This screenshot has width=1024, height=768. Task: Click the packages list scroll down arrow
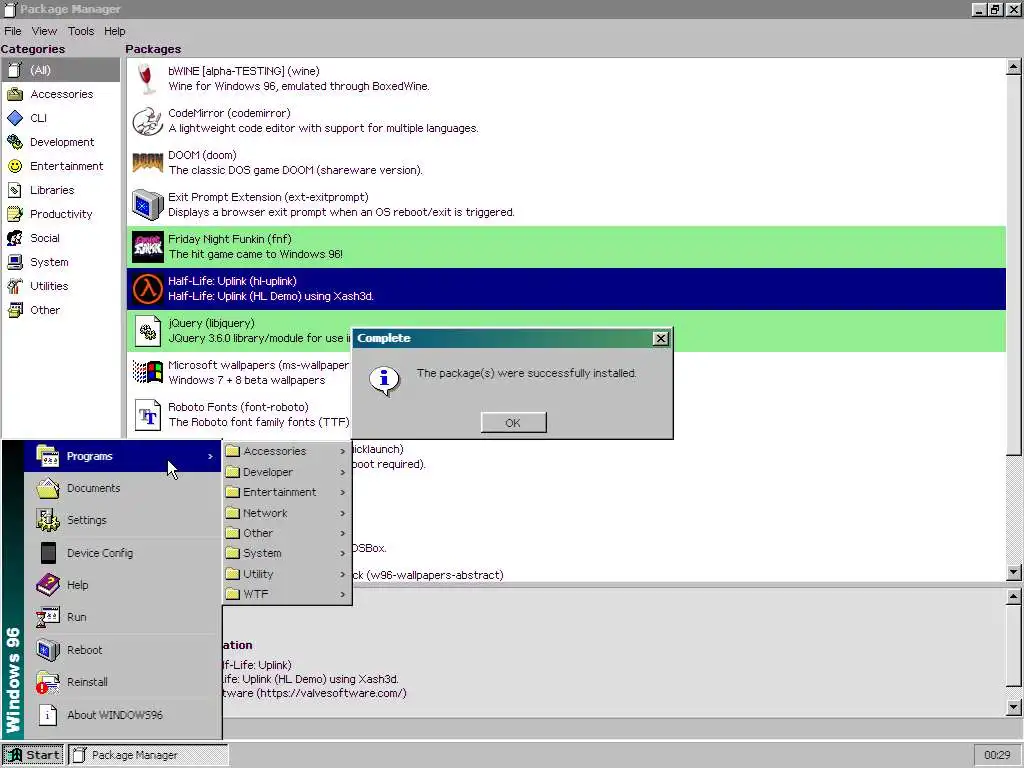click(x=1014, y=573)
